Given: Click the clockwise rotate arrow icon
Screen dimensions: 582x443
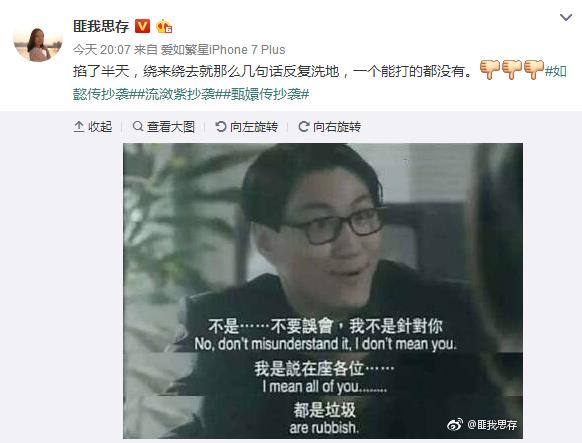Looking at the screenshot, I should (x=304, y=127).
